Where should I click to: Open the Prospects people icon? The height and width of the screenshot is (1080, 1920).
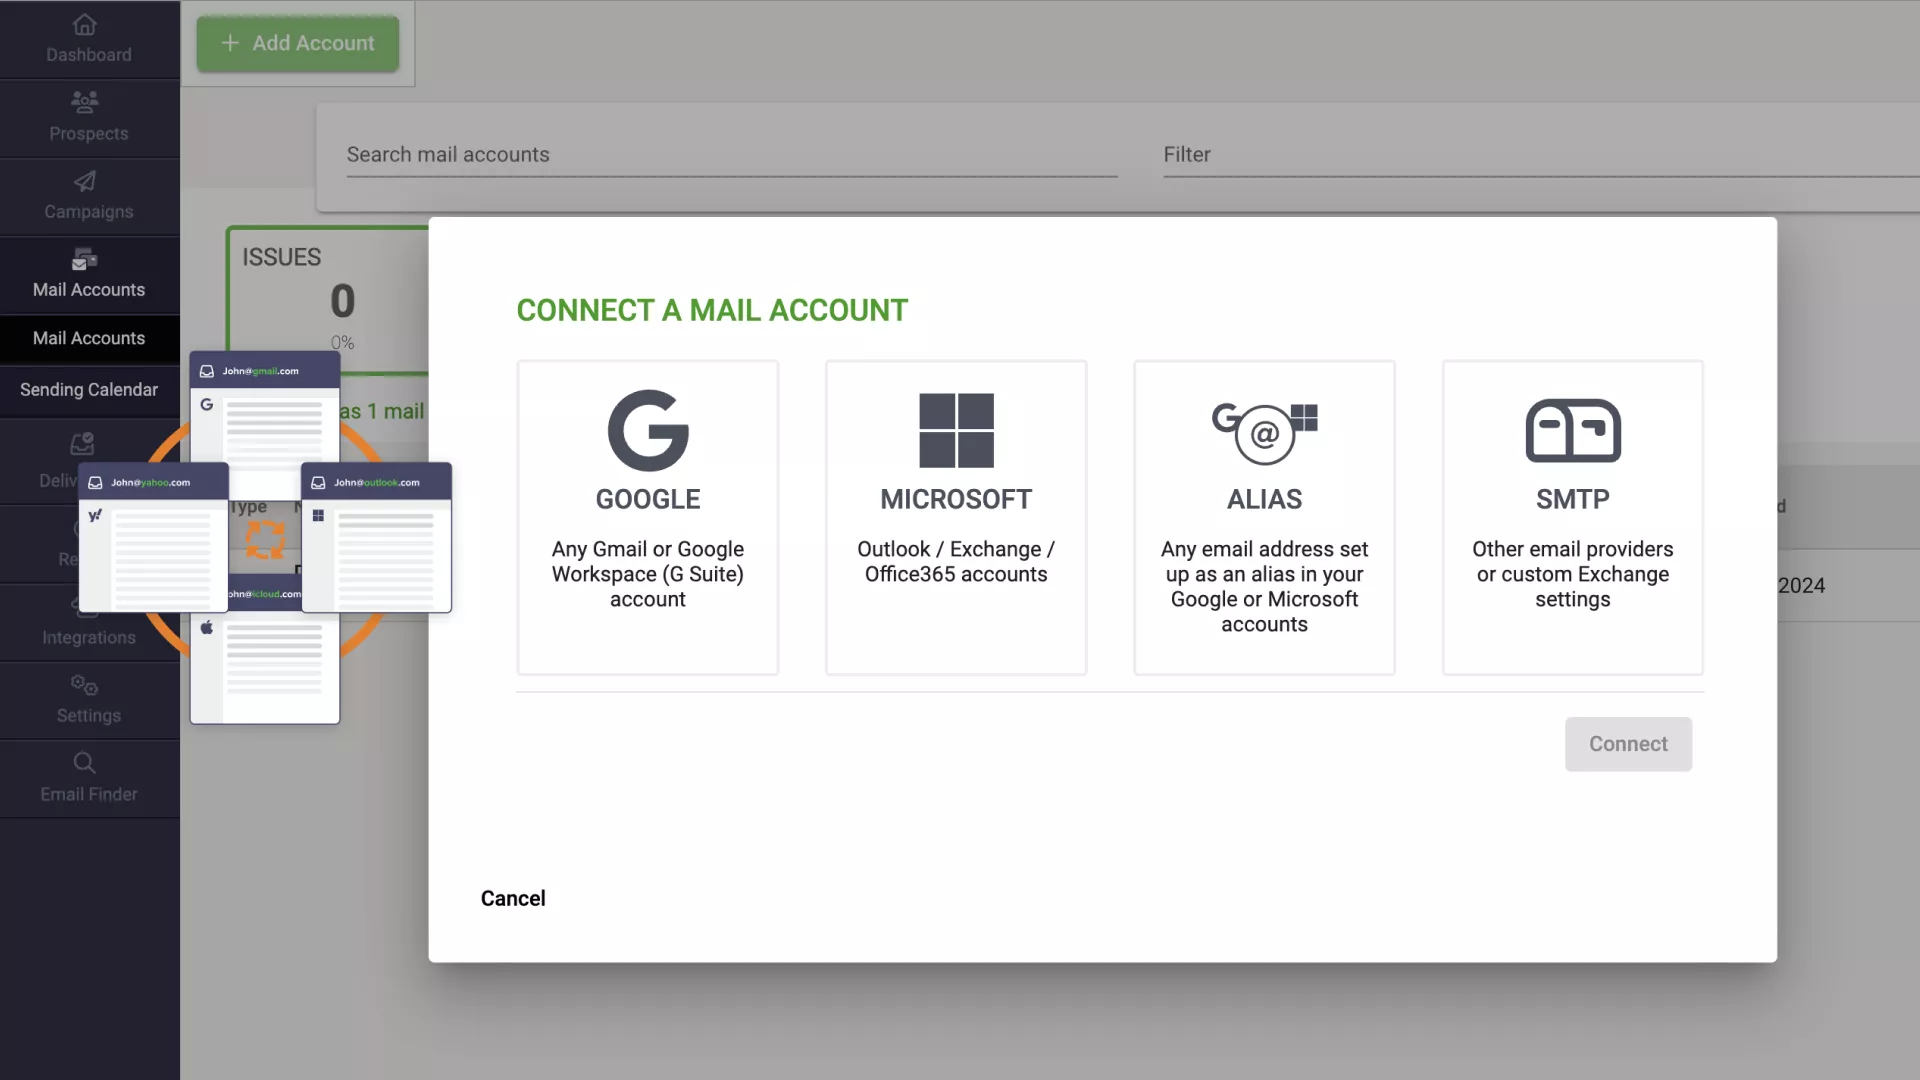tap(85, 101)
